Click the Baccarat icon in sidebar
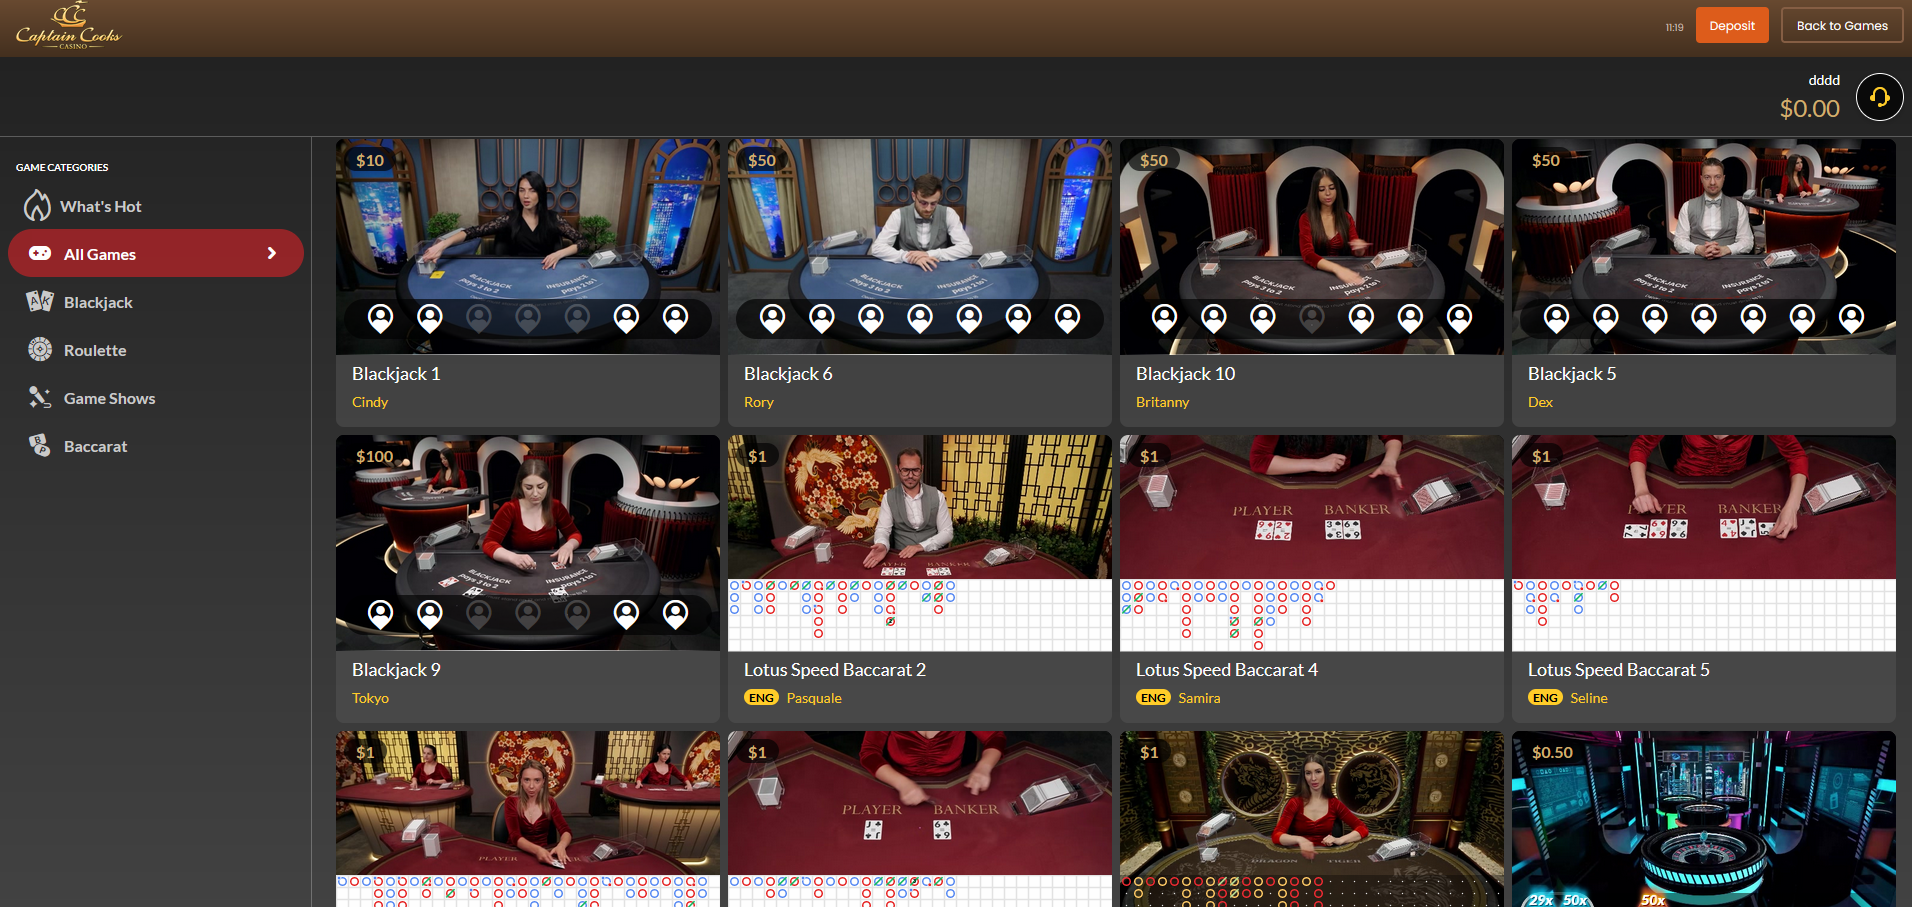The height and width of the screenshot is (907, 1912). (x=40, y=446)
